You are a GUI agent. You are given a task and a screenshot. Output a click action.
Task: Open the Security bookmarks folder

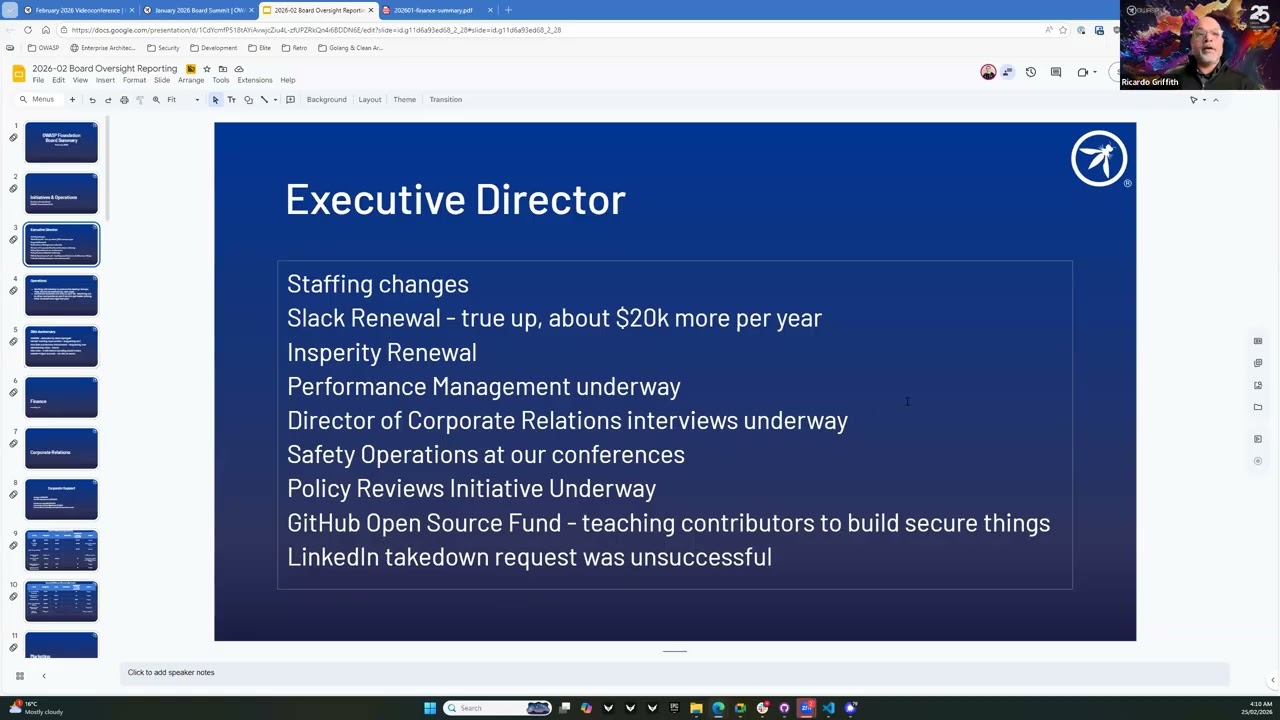point(163,48)
